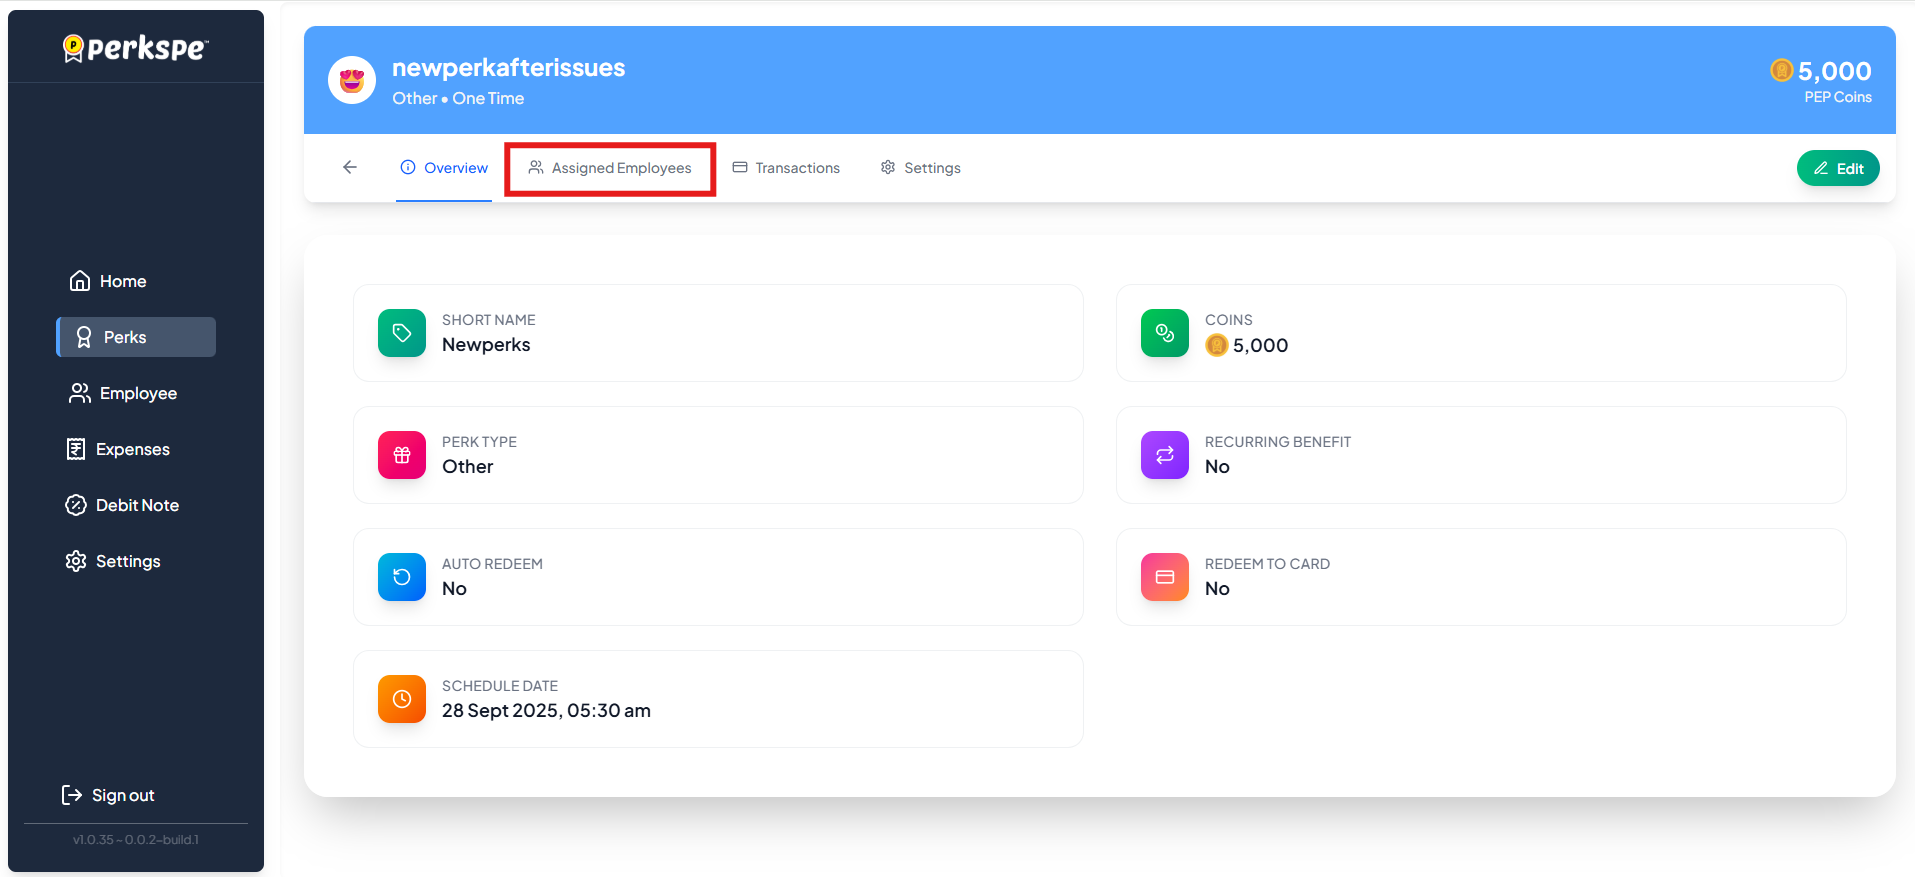Open Debit Note from the sidebar
This screenshot has width=1915, height=877.
[x=122, y=505]
